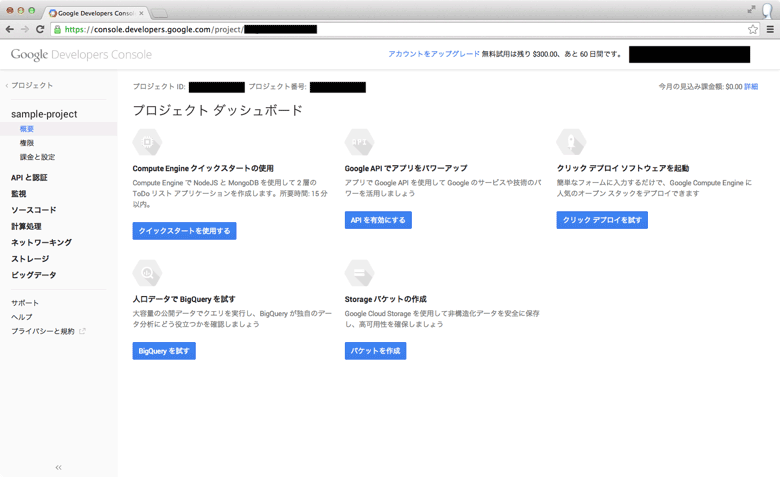The width and height of the screenshot is (780, 477).
Task: Expand the ソースコード section
Action: click(x=34, y=210)
